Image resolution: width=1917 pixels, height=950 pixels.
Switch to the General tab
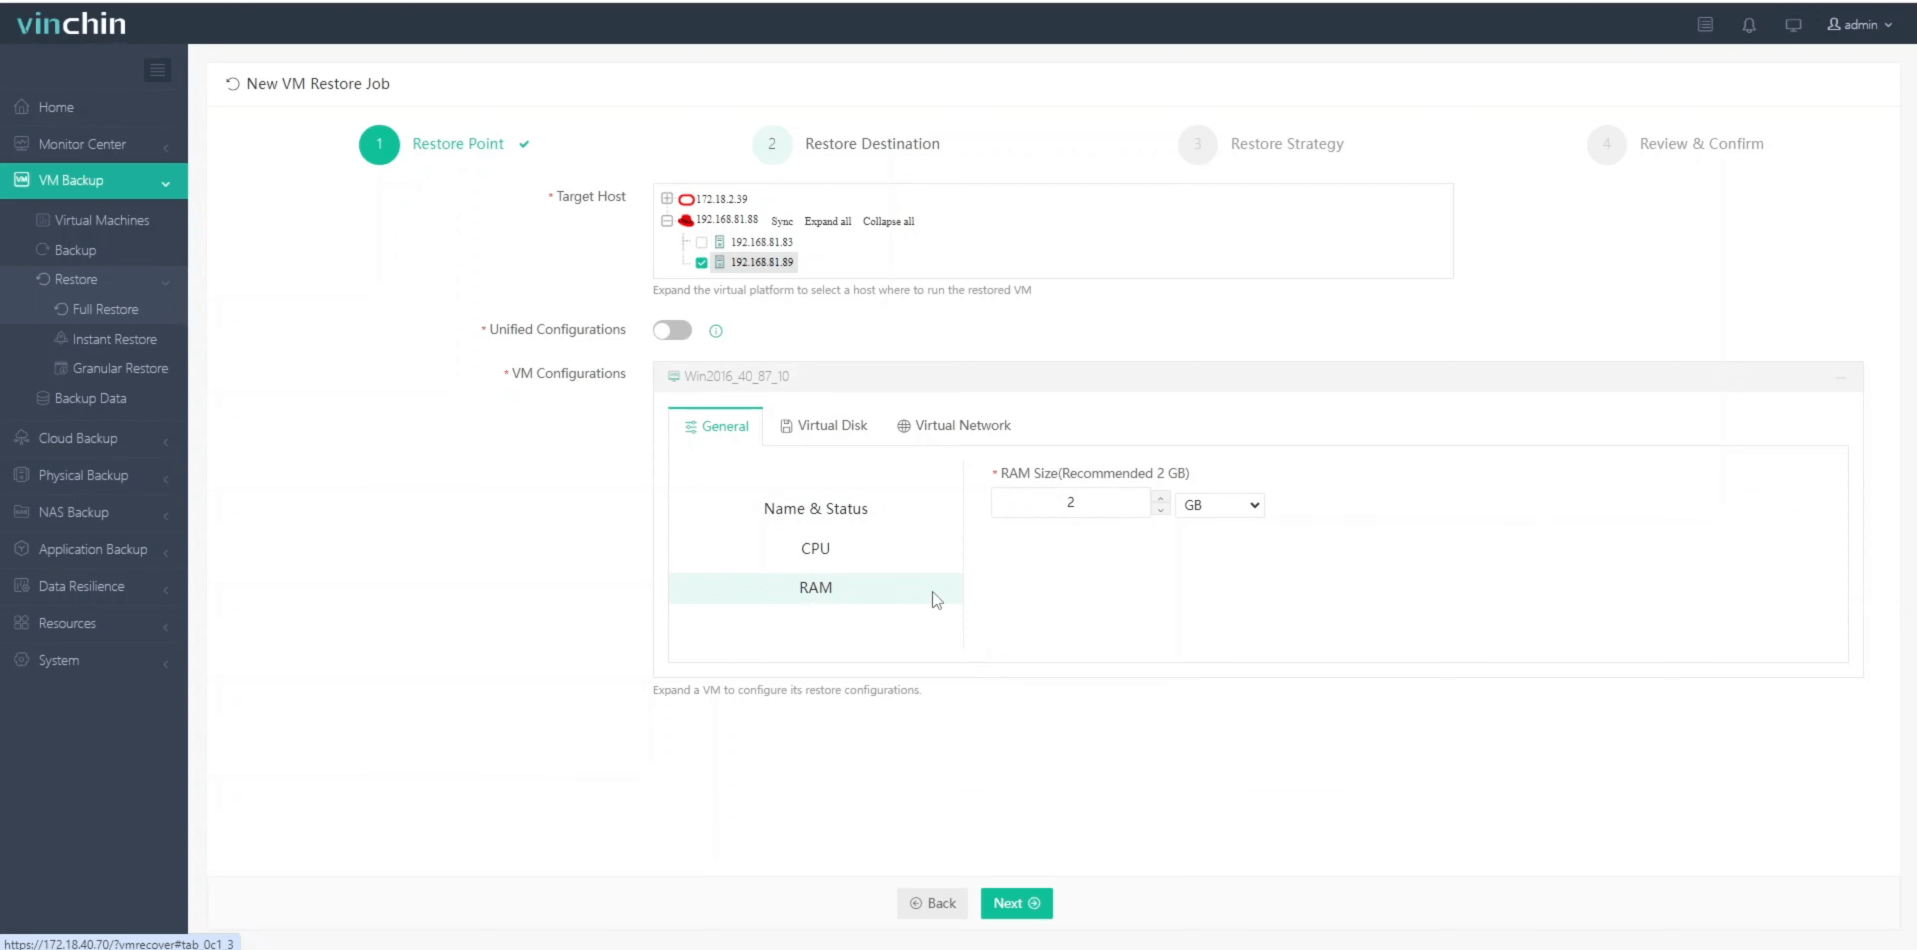[716, 427]
